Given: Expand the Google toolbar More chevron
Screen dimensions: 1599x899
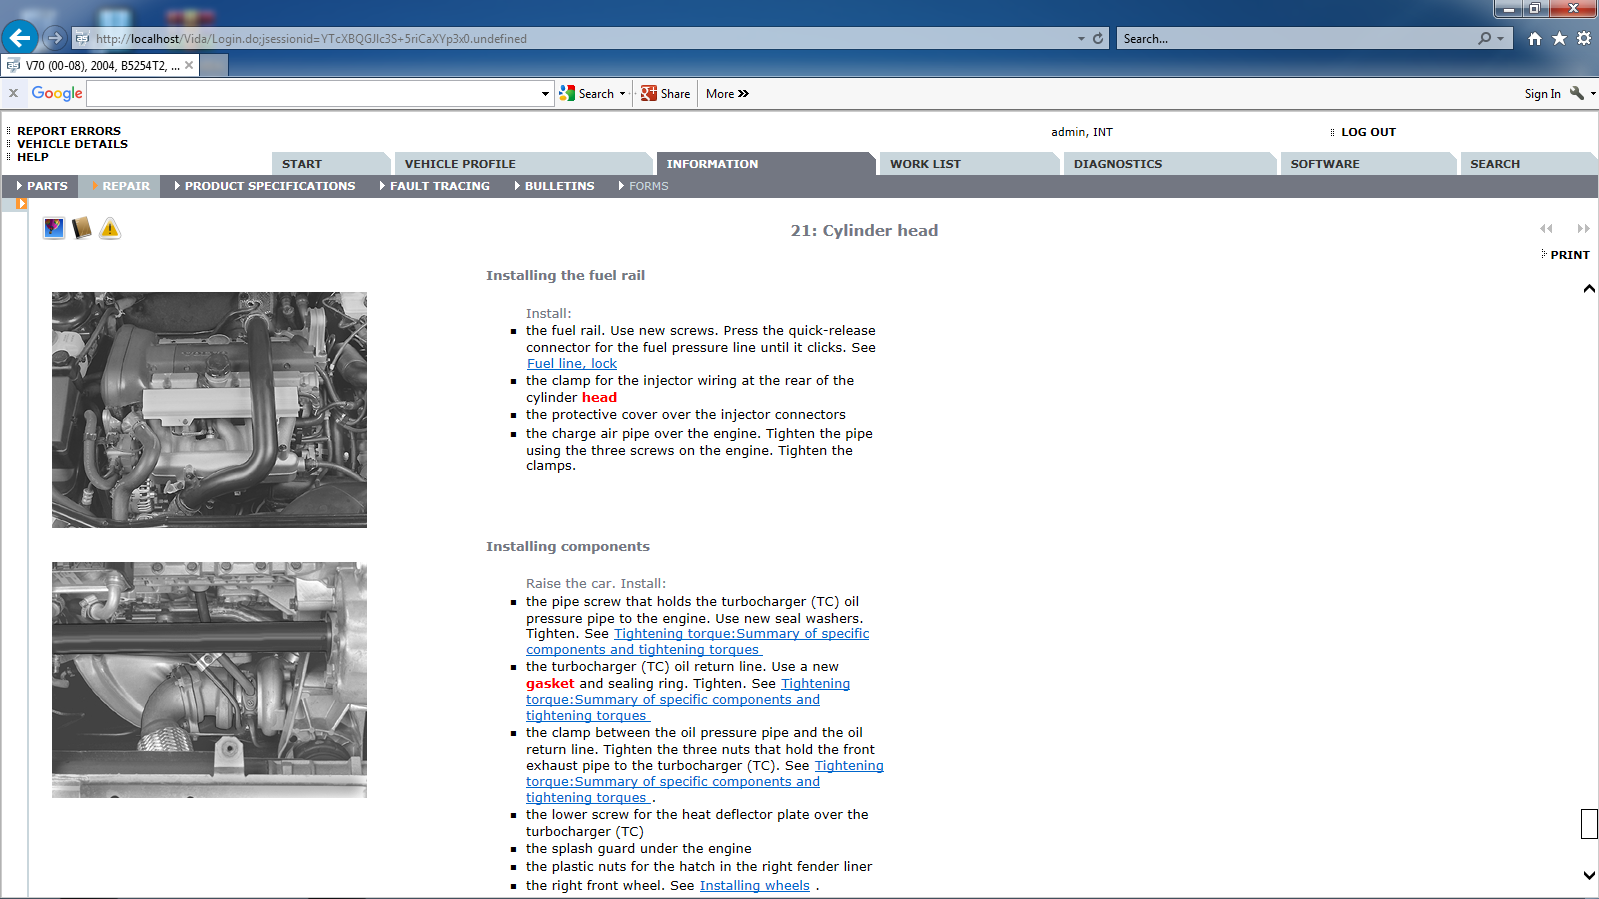Looking at the screenshot, I should 743,94.
